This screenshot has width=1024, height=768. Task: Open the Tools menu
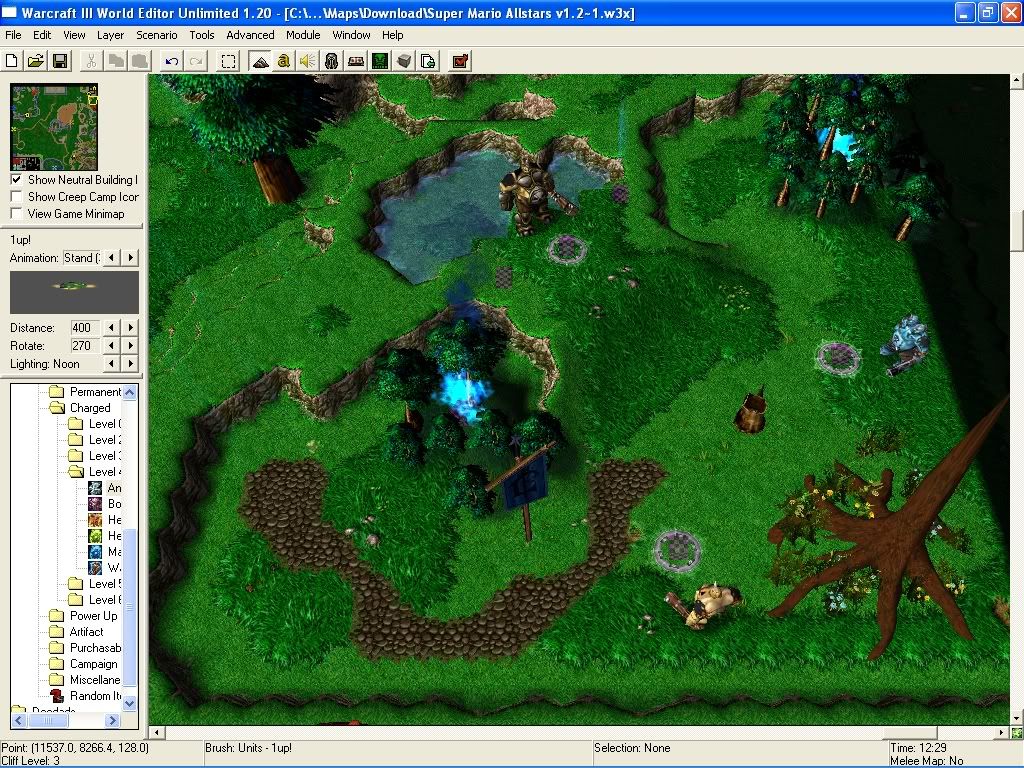(x=202, y=35)
